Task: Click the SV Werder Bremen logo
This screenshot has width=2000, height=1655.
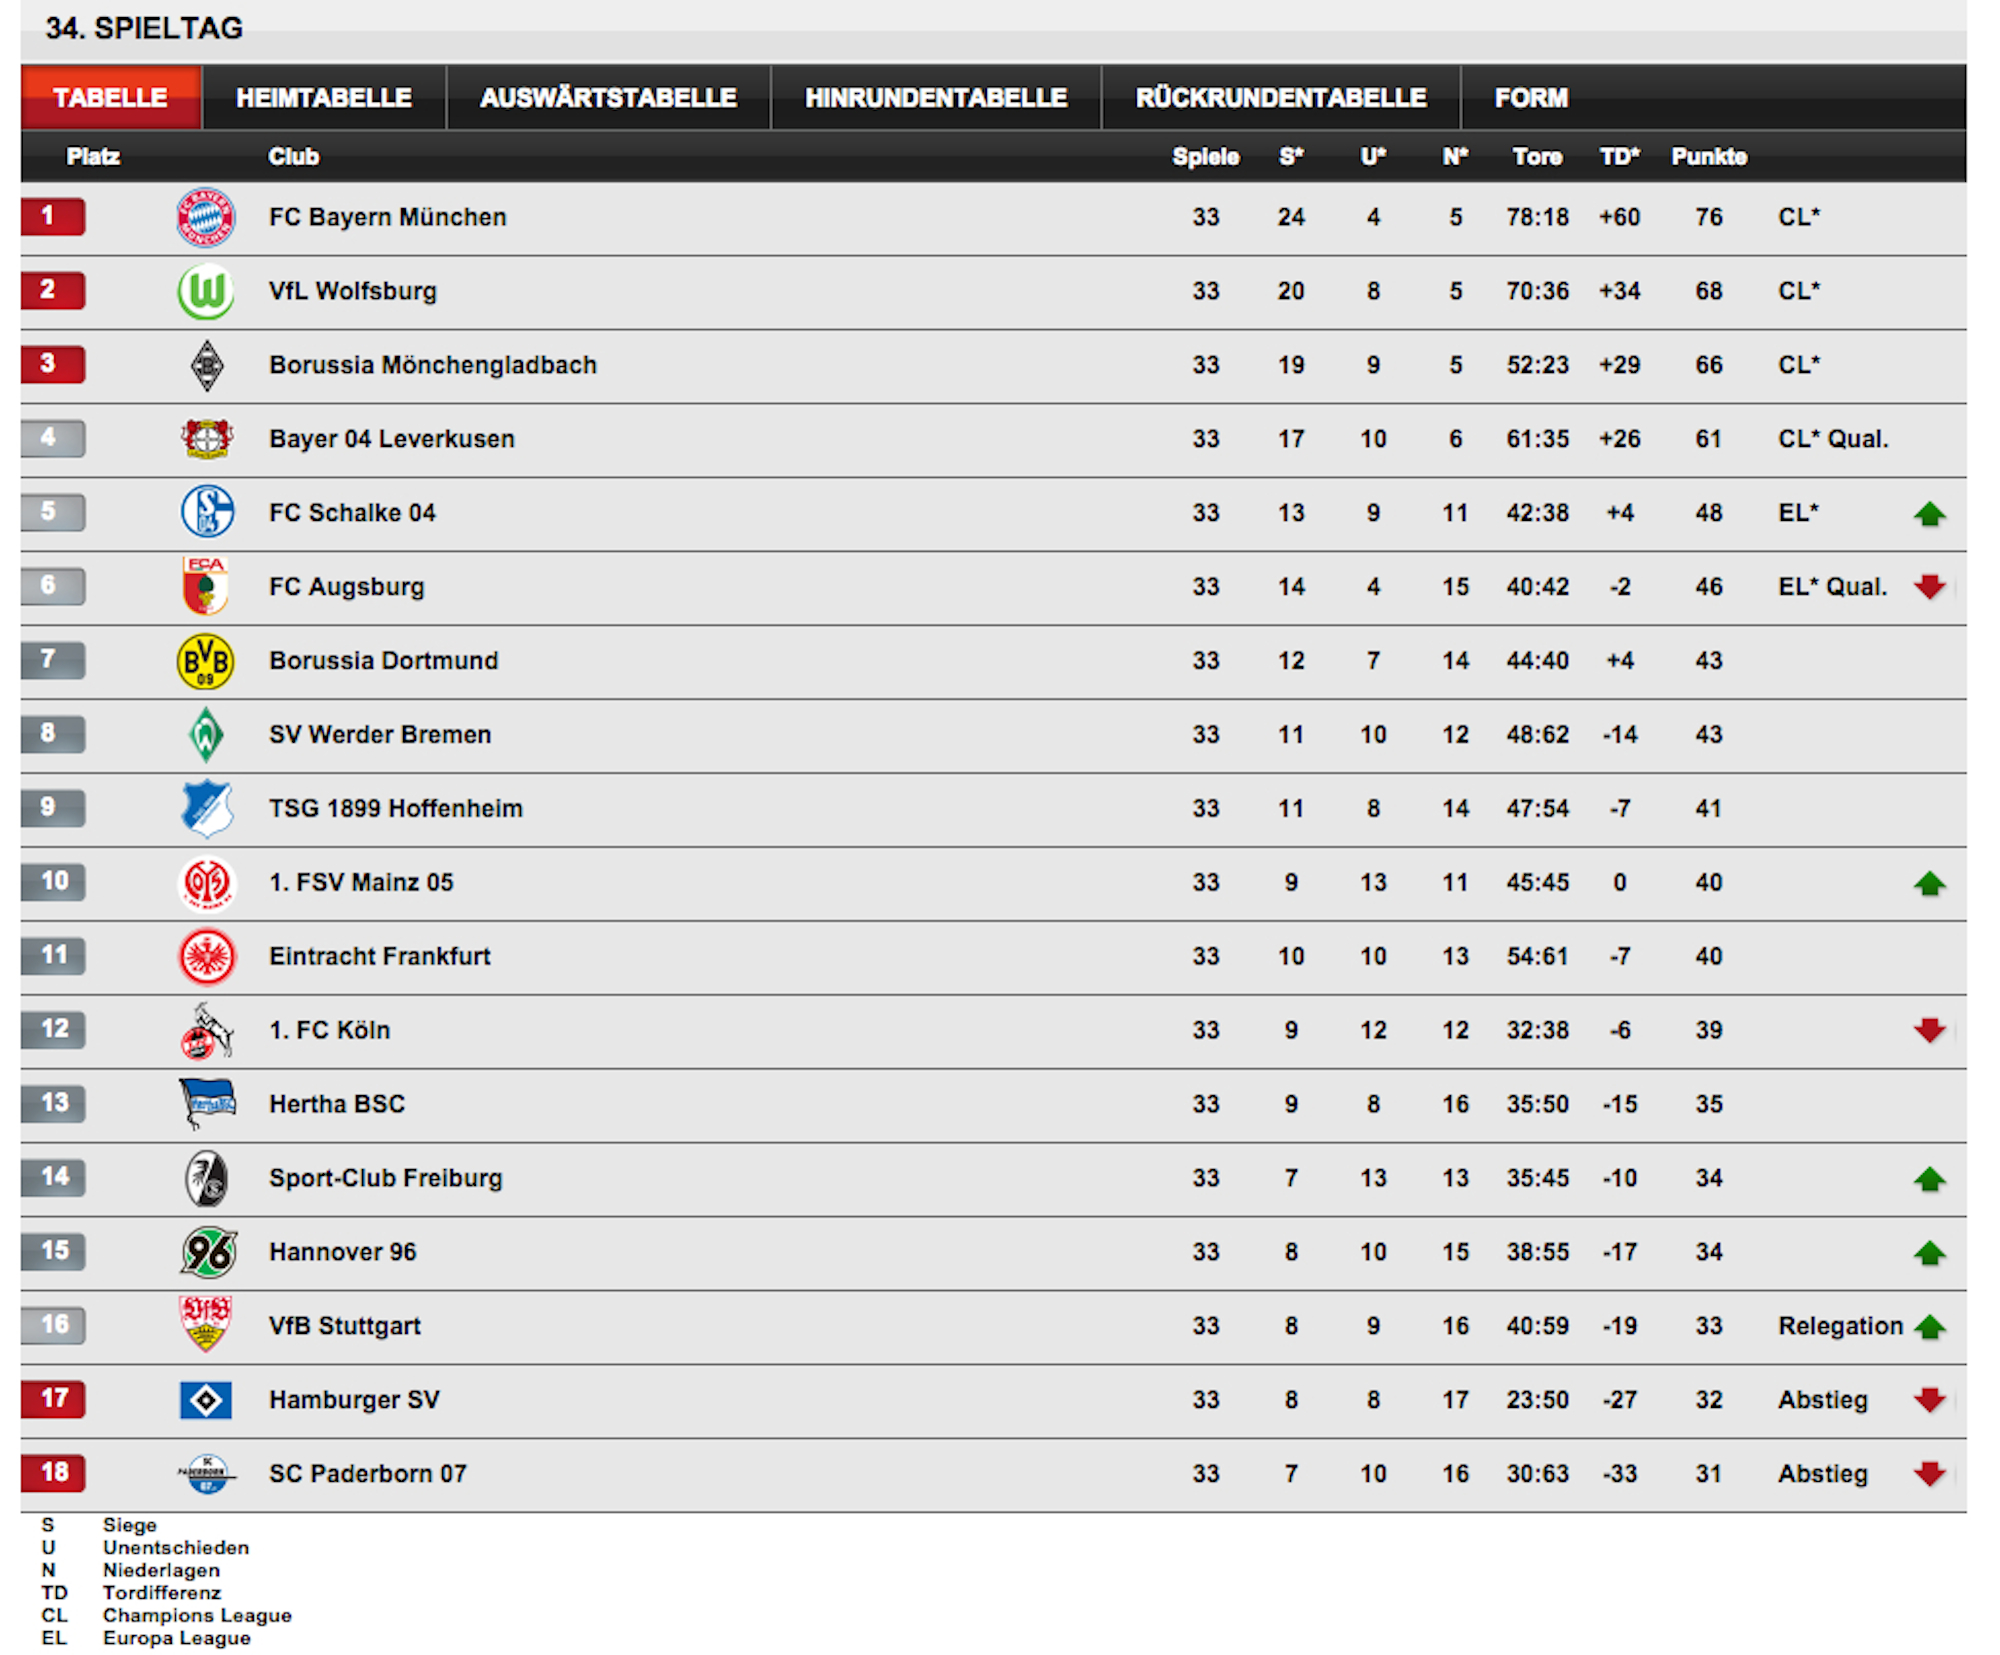Action: click(x=206, y=735)
